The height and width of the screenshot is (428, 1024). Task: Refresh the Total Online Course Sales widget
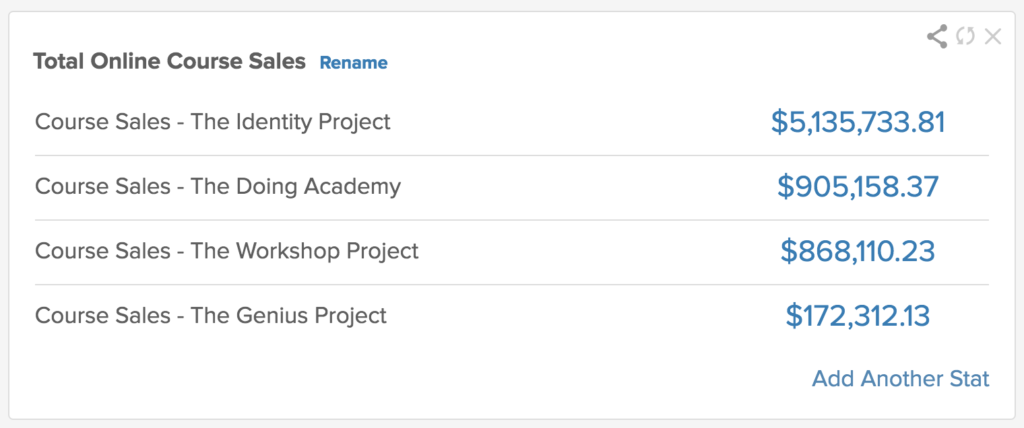(x=965, y=37)
